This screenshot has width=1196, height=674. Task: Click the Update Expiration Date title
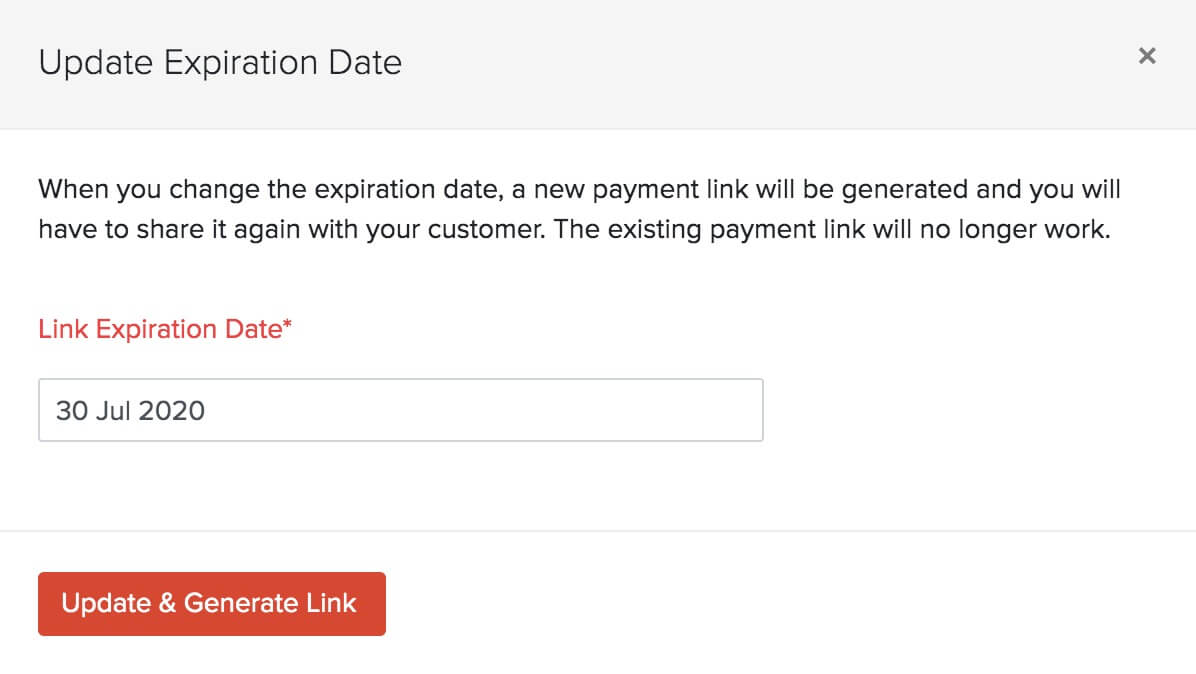(x=220, y=62)
